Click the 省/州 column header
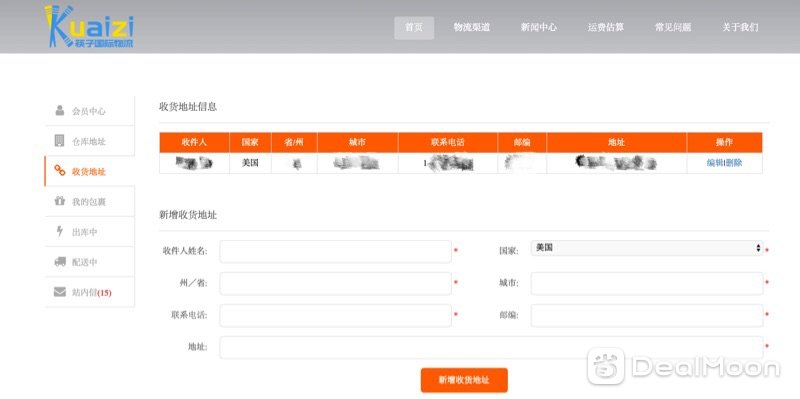This screenshot has height=399, width=800. click(294, 142)
